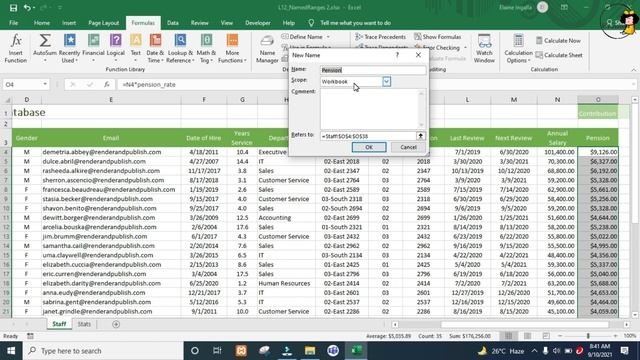Screen dimensions: 640x360
Task: Collapse the ribbon using the chevron
Action: point(633,70)
